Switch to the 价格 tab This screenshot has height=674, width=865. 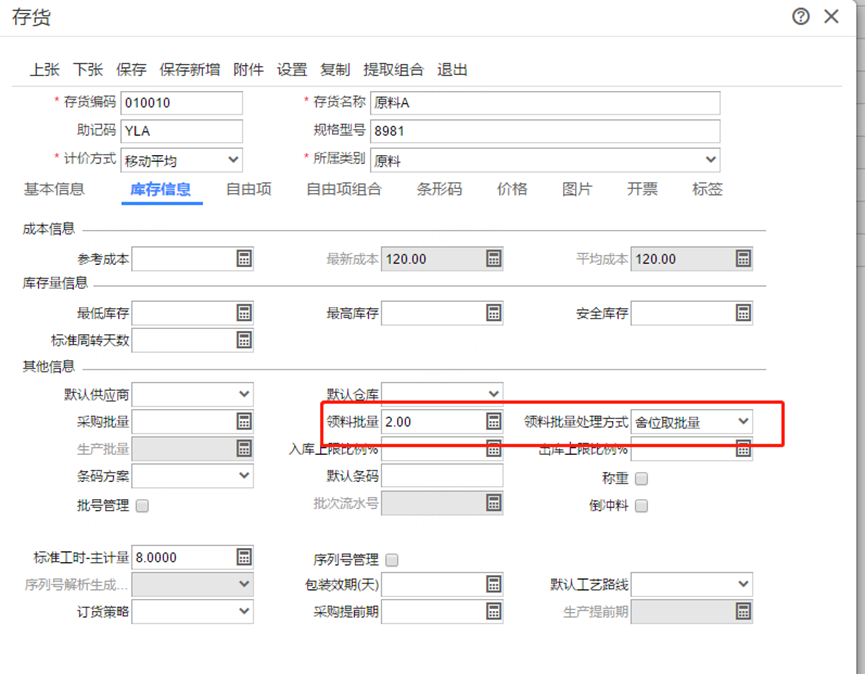(512, 189)
